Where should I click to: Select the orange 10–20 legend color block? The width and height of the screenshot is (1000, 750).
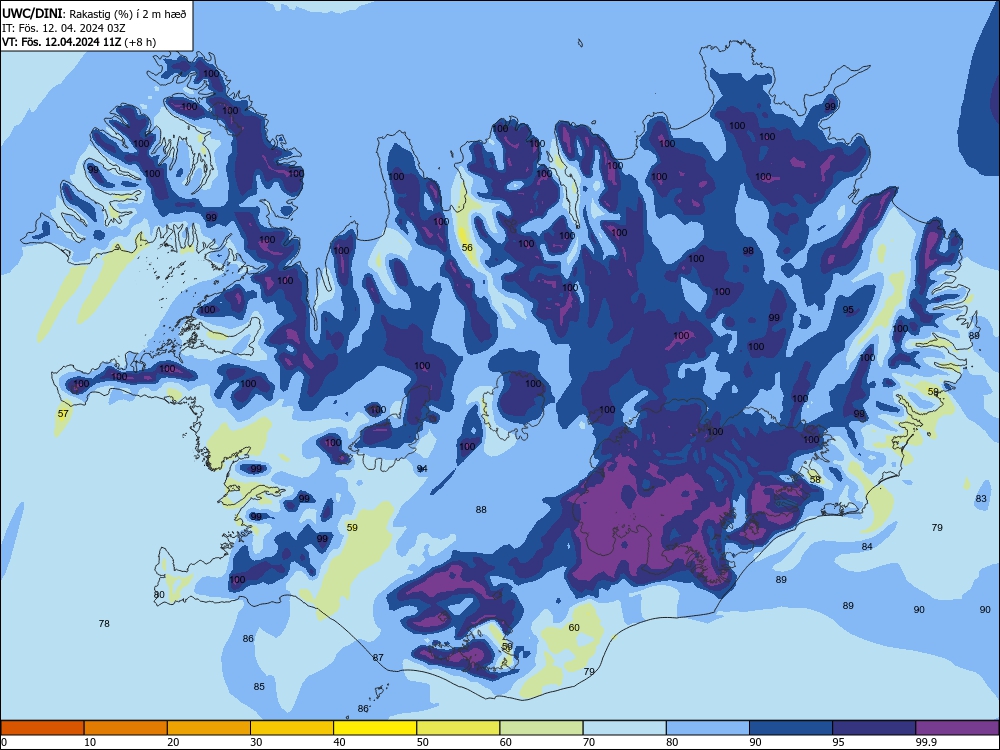pos(126,728)
